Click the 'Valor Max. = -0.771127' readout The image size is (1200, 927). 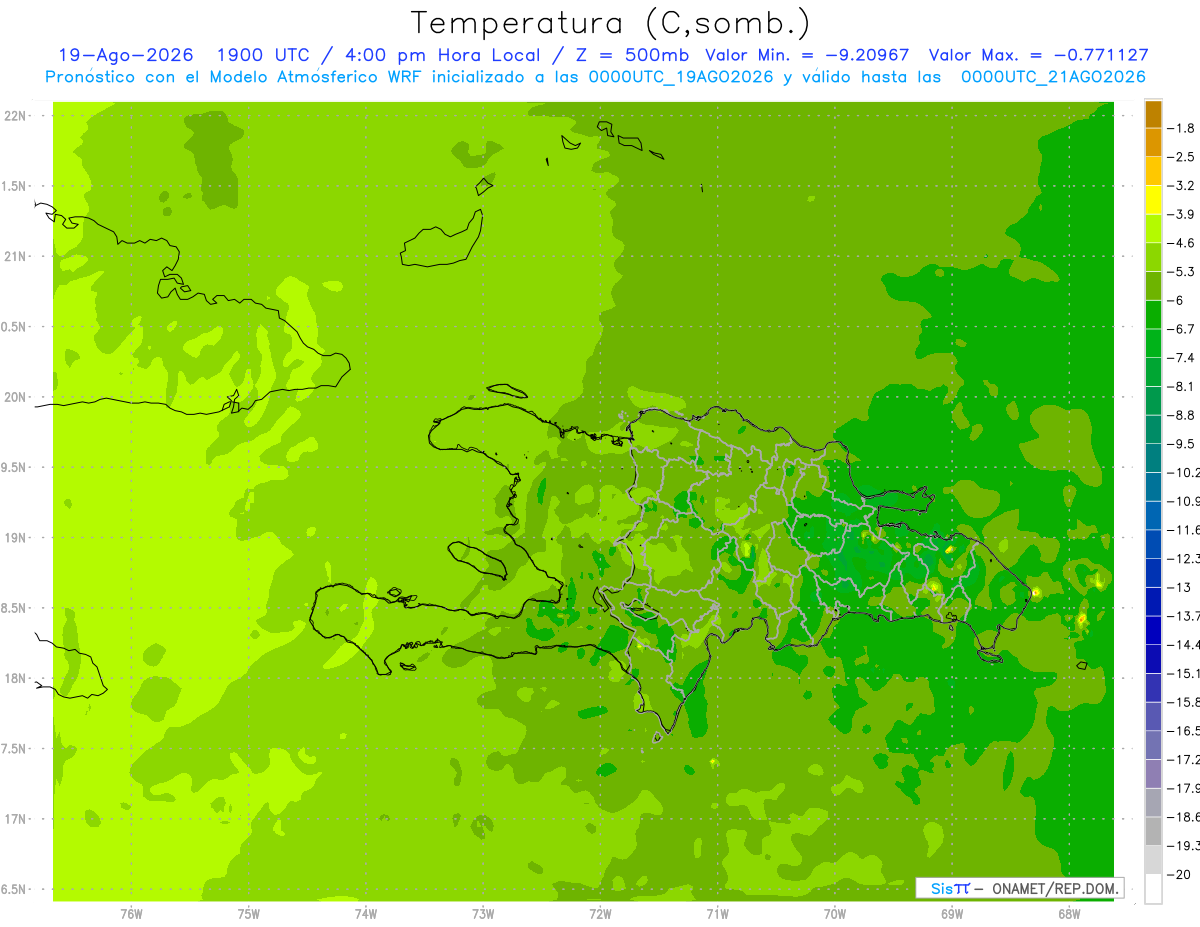click(x=1039, y=55)
